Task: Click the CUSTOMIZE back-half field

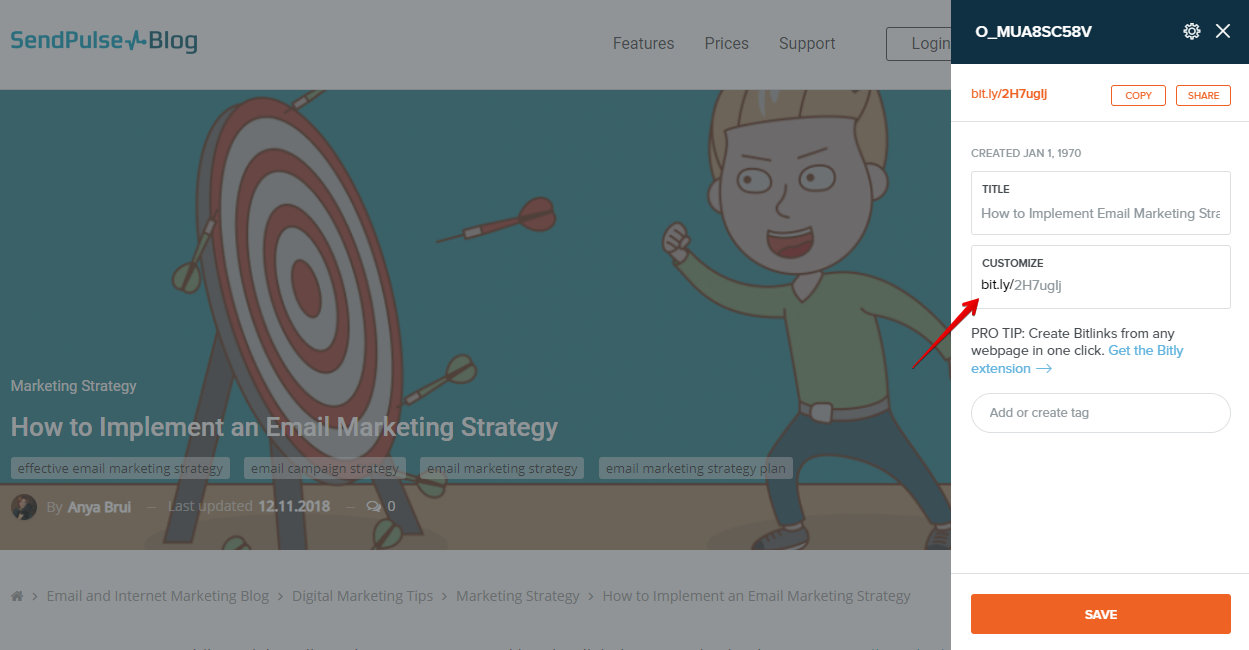Action: [x=1101, y=277]
